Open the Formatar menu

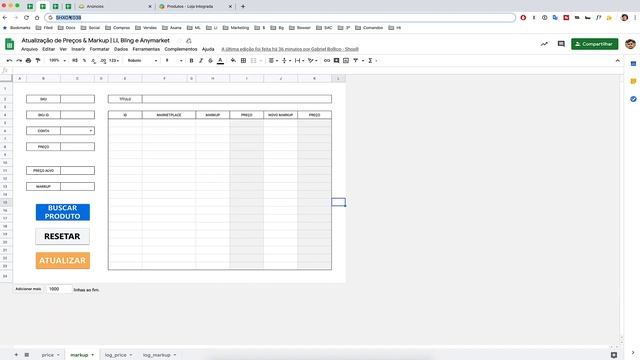tap(99, 49)
